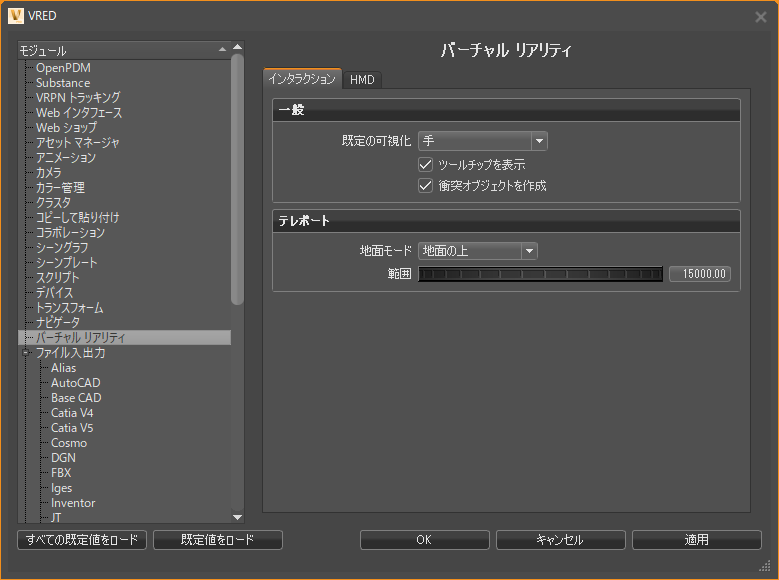Select トランスフォーム module
This screenshot has width=779, height=580.
tap(70, 308)
